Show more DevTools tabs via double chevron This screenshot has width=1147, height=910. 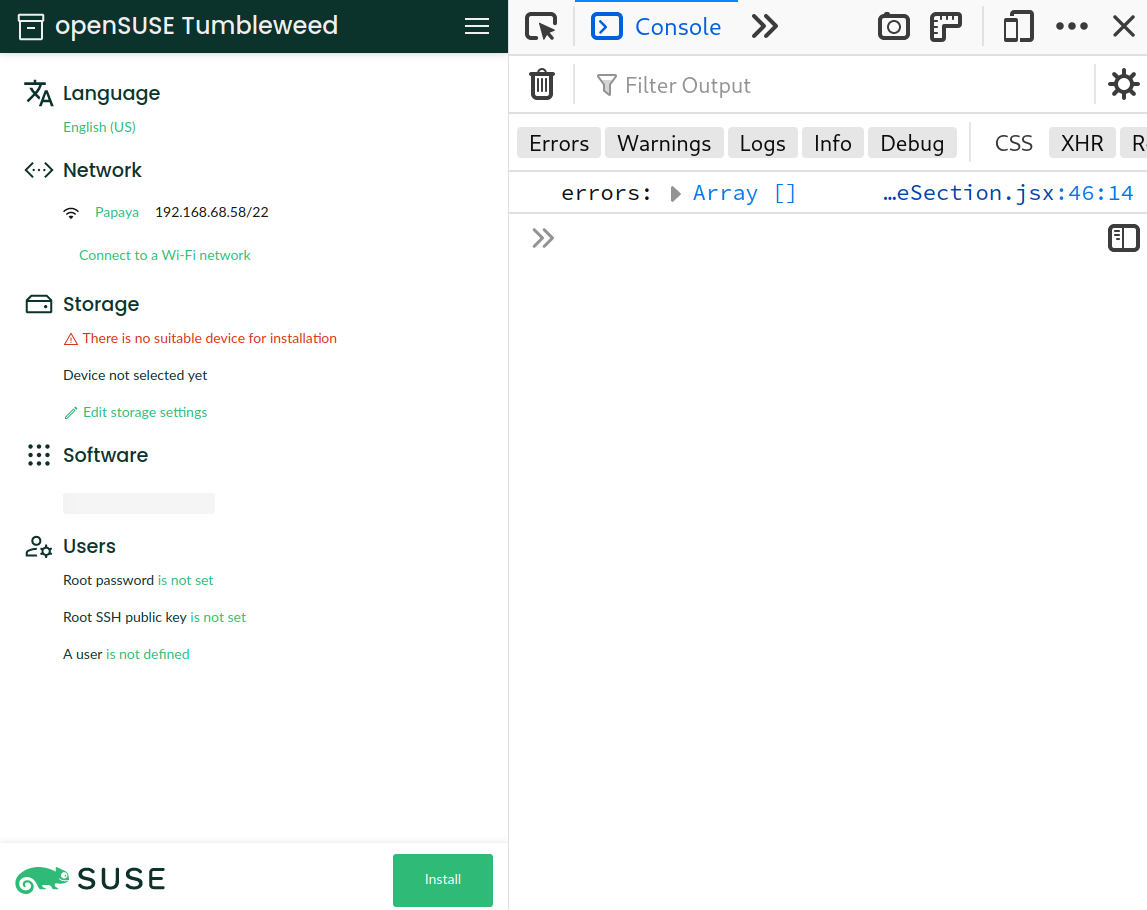pos(764,27)
